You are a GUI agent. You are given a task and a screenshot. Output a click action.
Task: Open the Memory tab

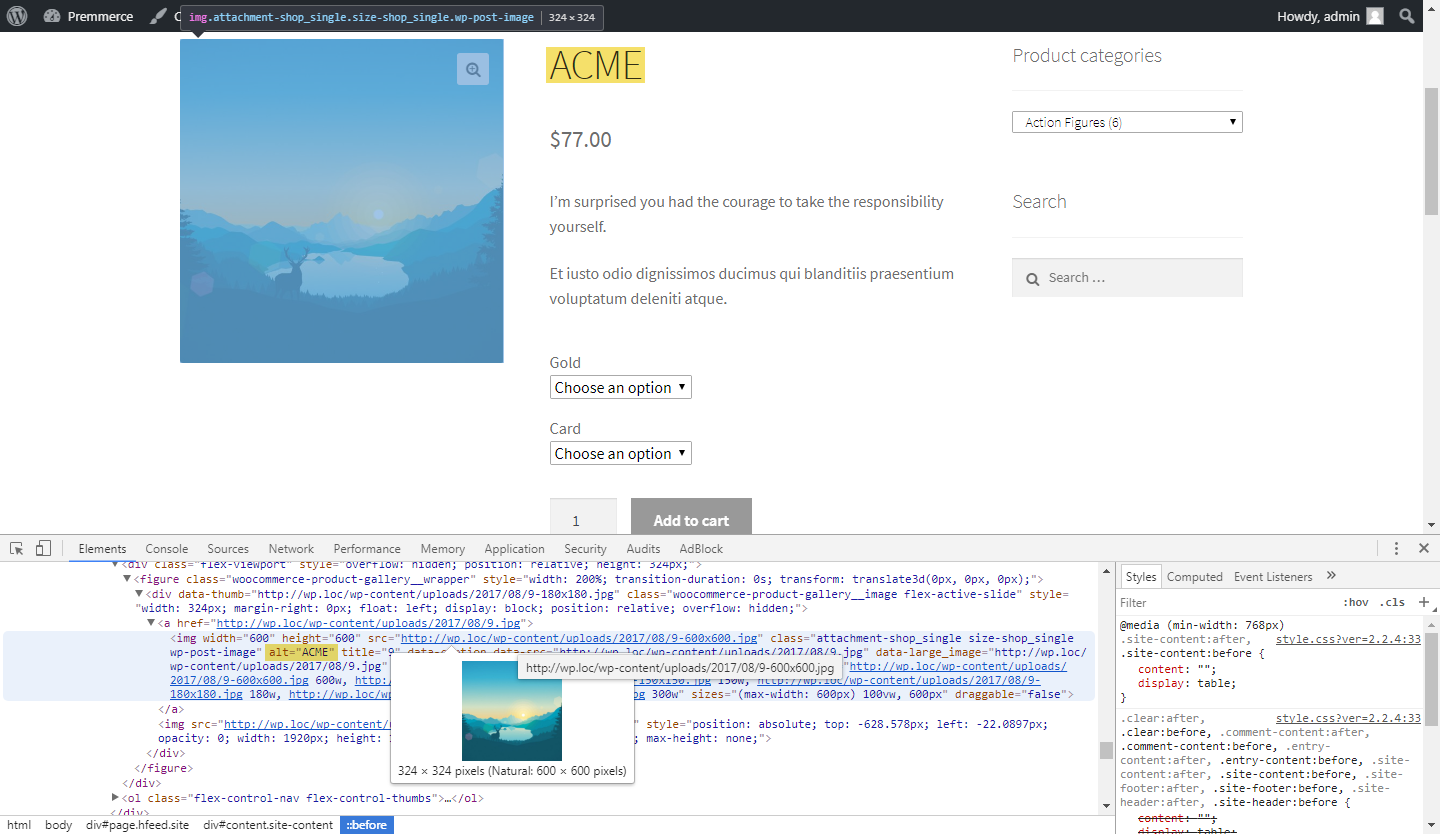[x=443, y=548]
